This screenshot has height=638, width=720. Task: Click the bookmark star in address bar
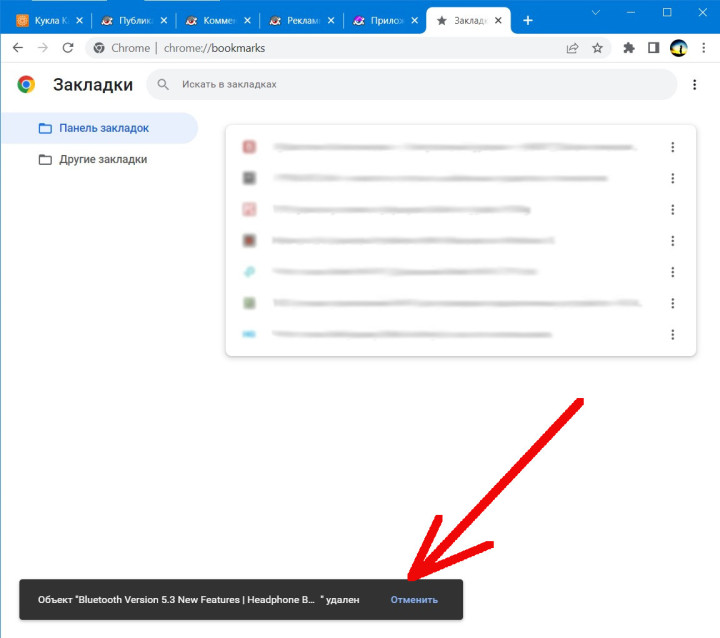597,48
